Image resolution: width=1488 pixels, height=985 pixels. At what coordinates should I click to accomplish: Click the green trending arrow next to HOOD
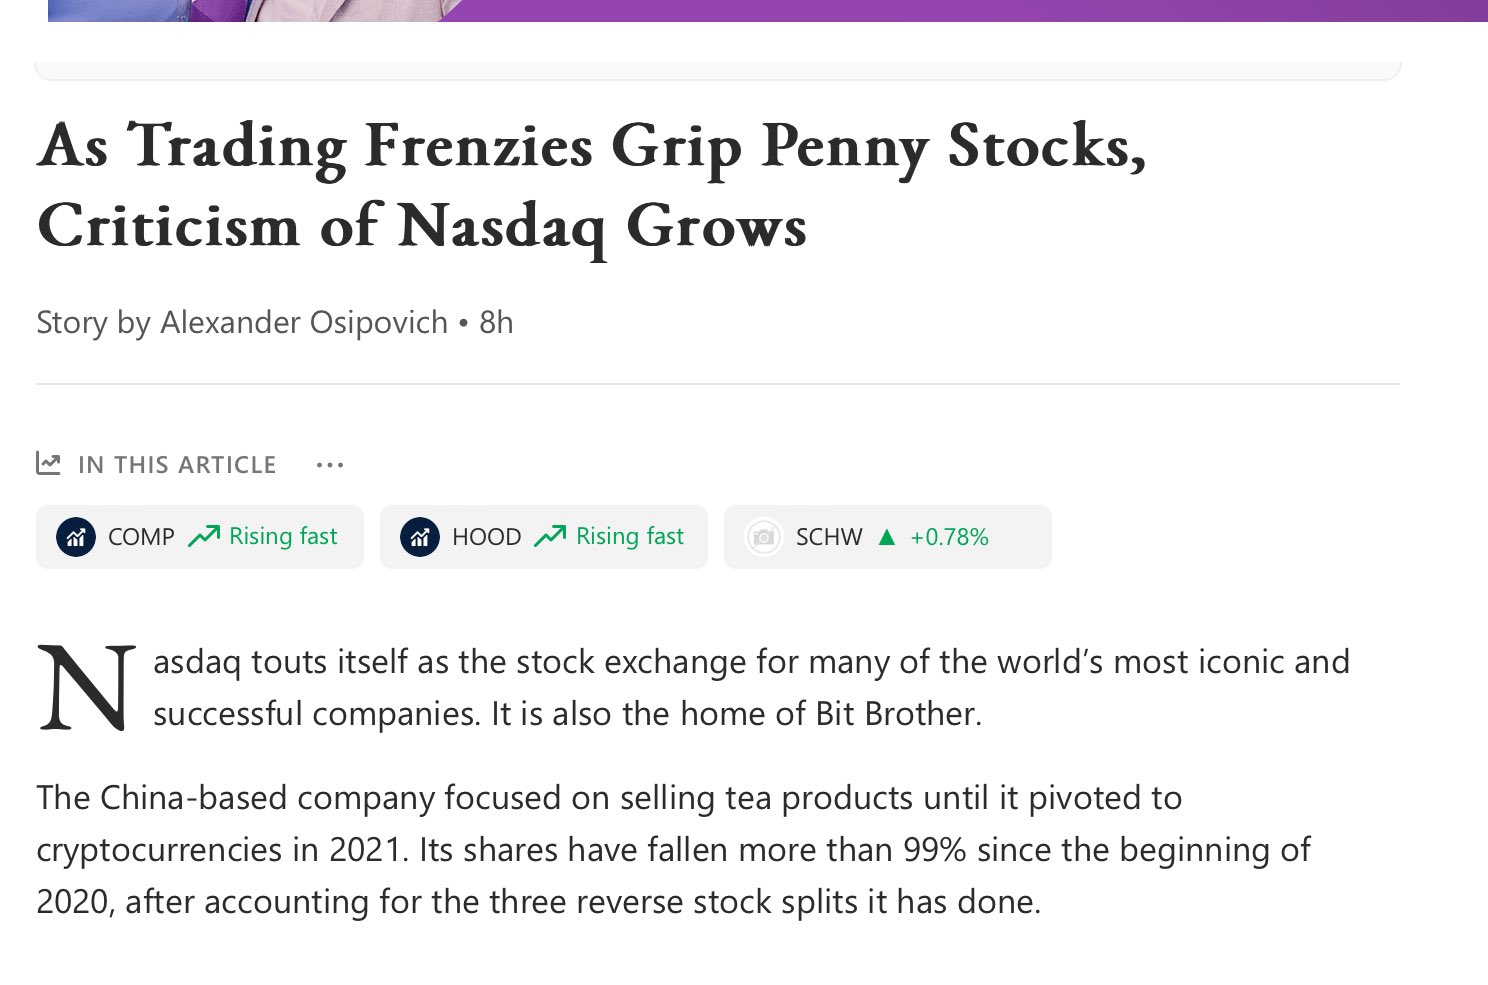click(550, 536)
